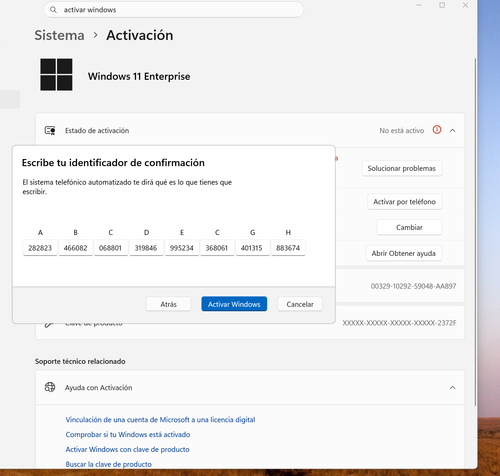Click the field containing 068801

point(111,248)
